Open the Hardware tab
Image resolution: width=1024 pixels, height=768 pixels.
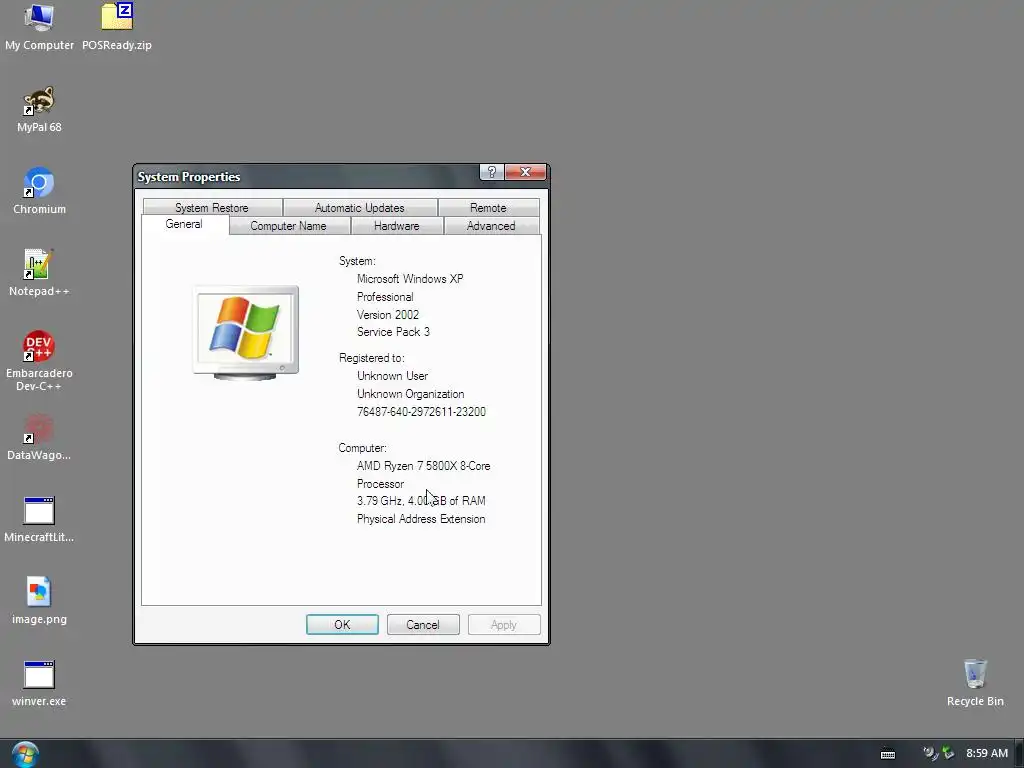397,226
